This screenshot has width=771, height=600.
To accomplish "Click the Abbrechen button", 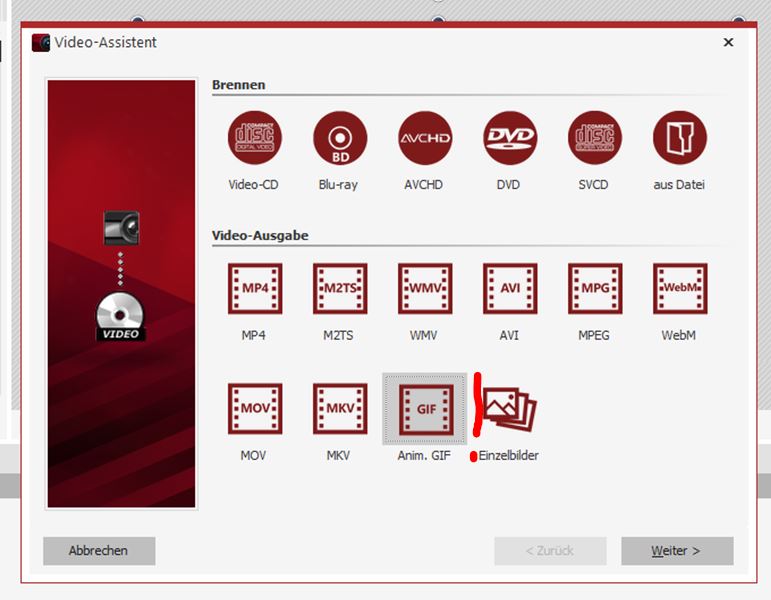I will (x=98, y=551).
